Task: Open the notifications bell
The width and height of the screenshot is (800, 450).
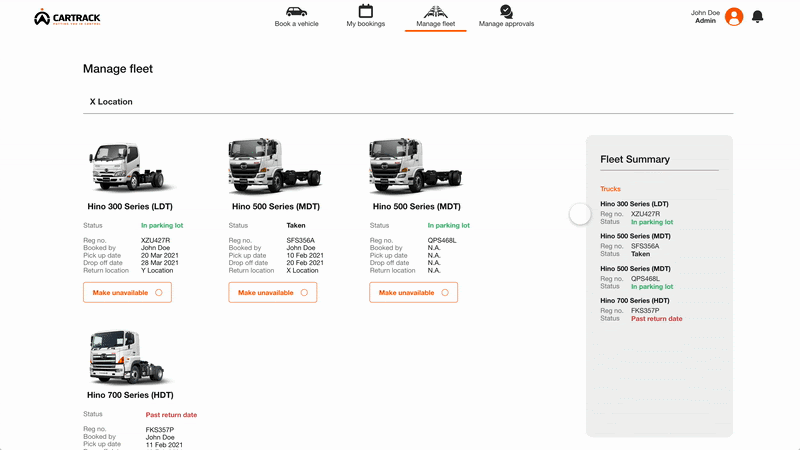Action: [x=758, y=17]
